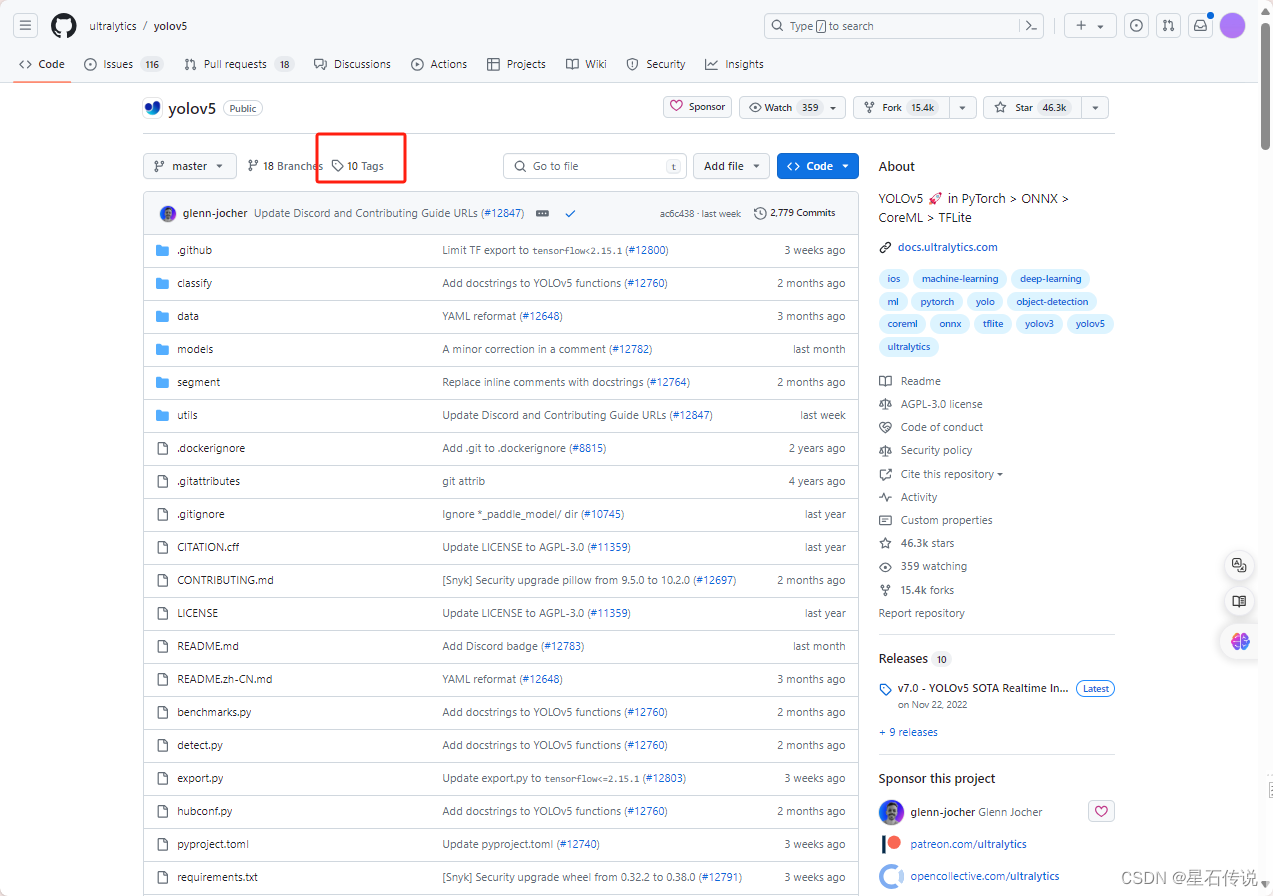1273x896 pixels.
Task: View 2,779 Commits history
Action: 795,213
